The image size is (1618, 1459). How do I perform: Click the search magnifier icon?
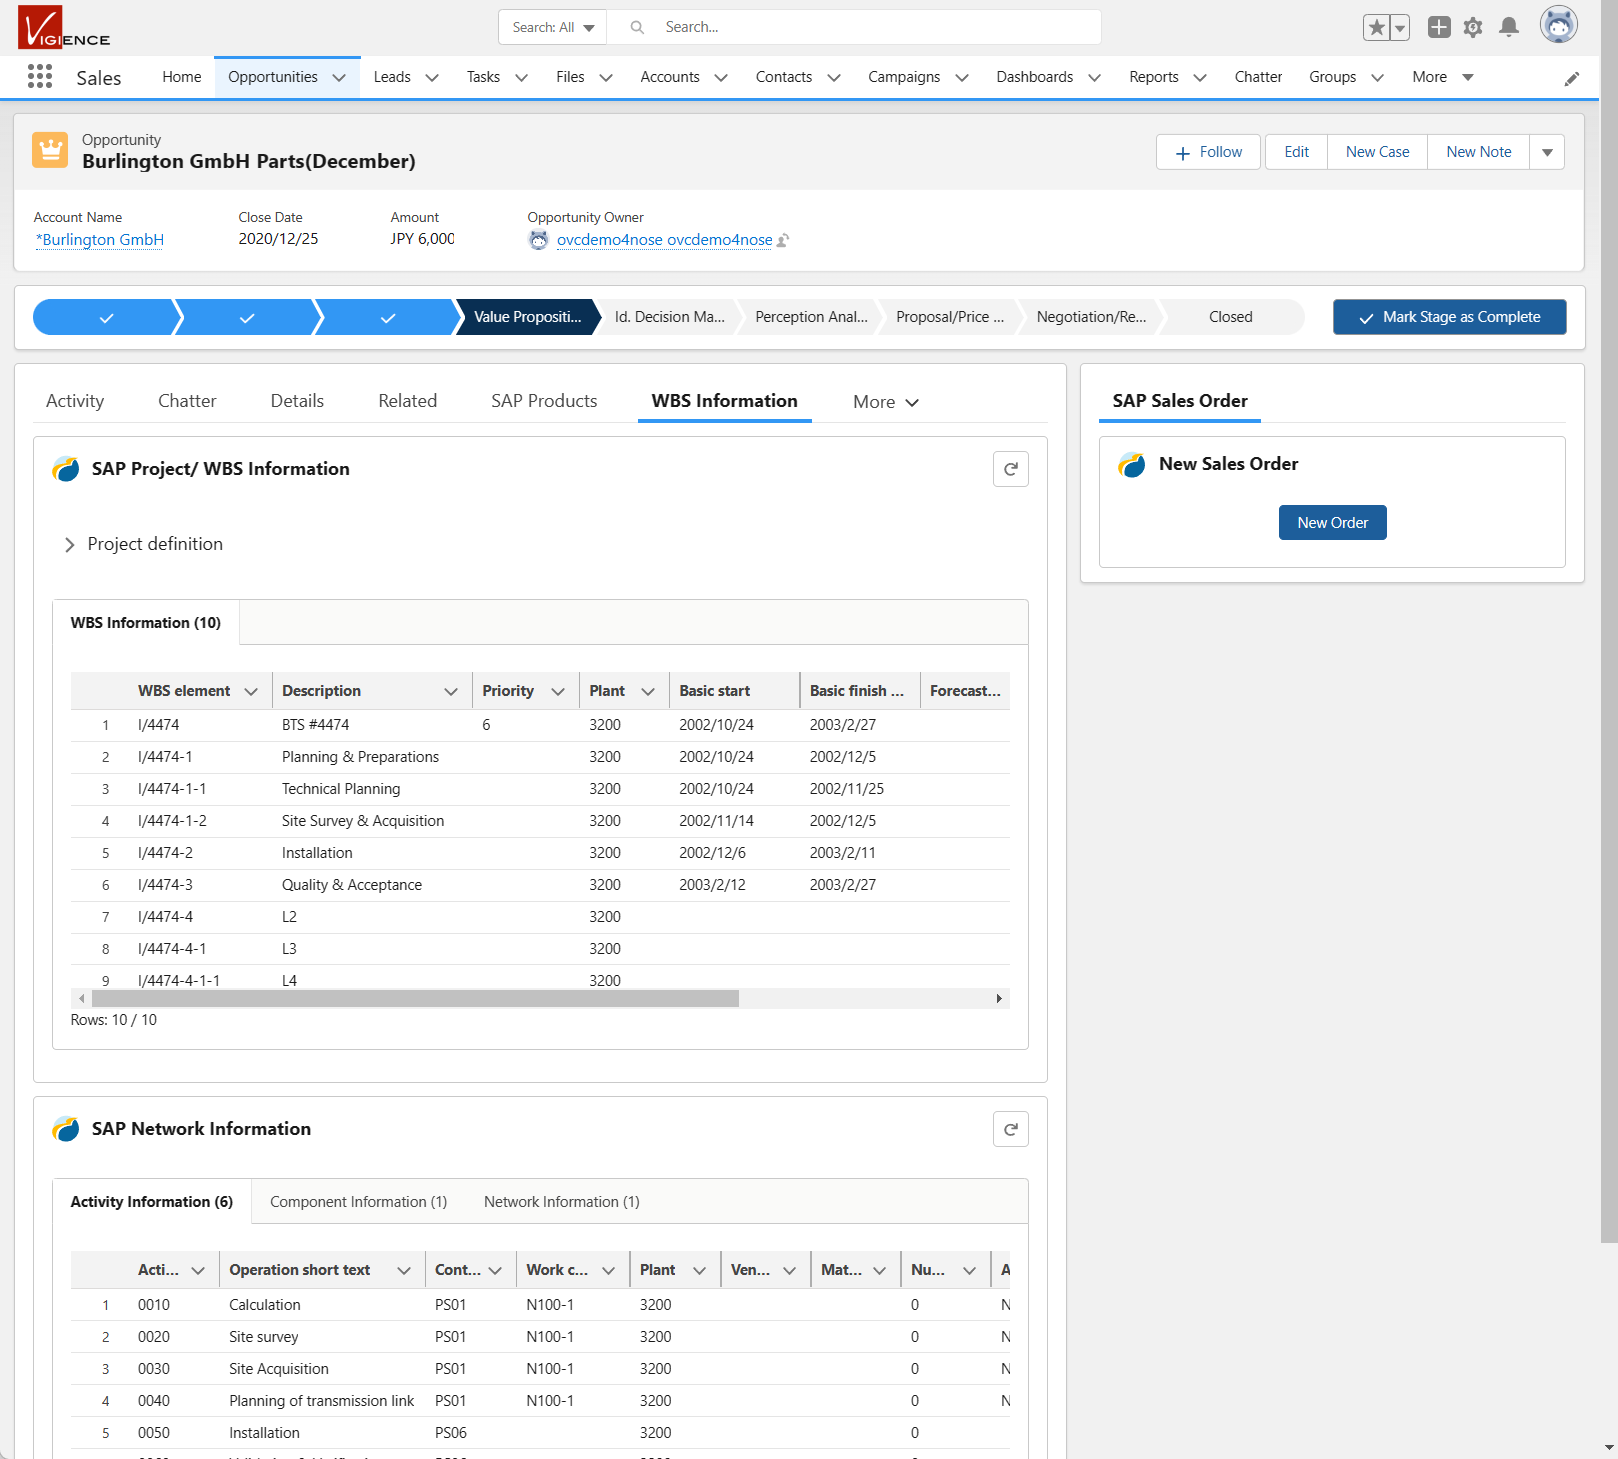click(x=637, y=27)
